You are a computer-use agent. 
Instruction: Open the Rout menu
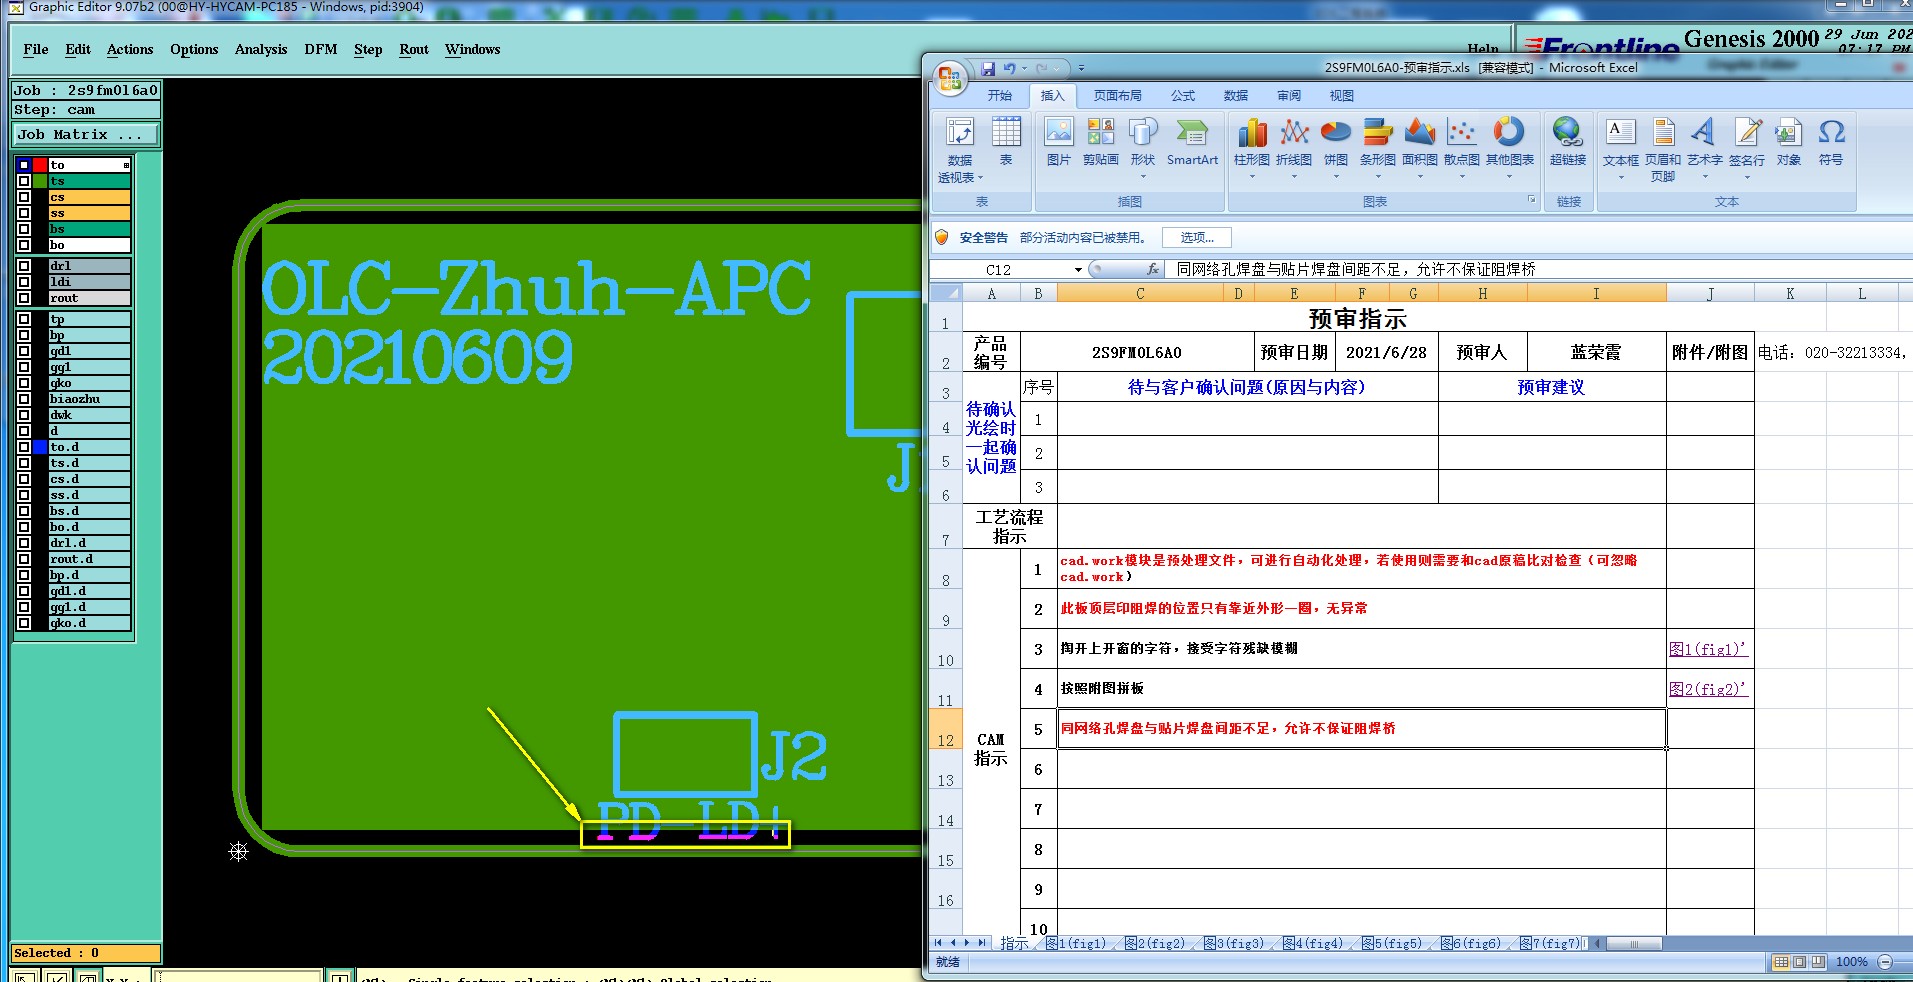coord(414,49)
